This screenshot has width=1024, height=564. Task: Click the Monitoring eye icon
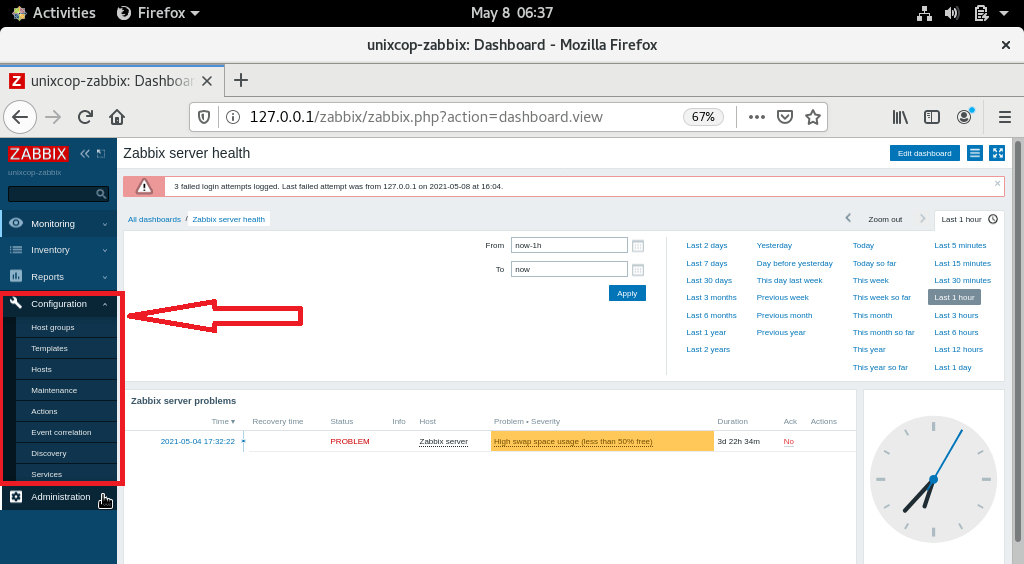(16, 223)
